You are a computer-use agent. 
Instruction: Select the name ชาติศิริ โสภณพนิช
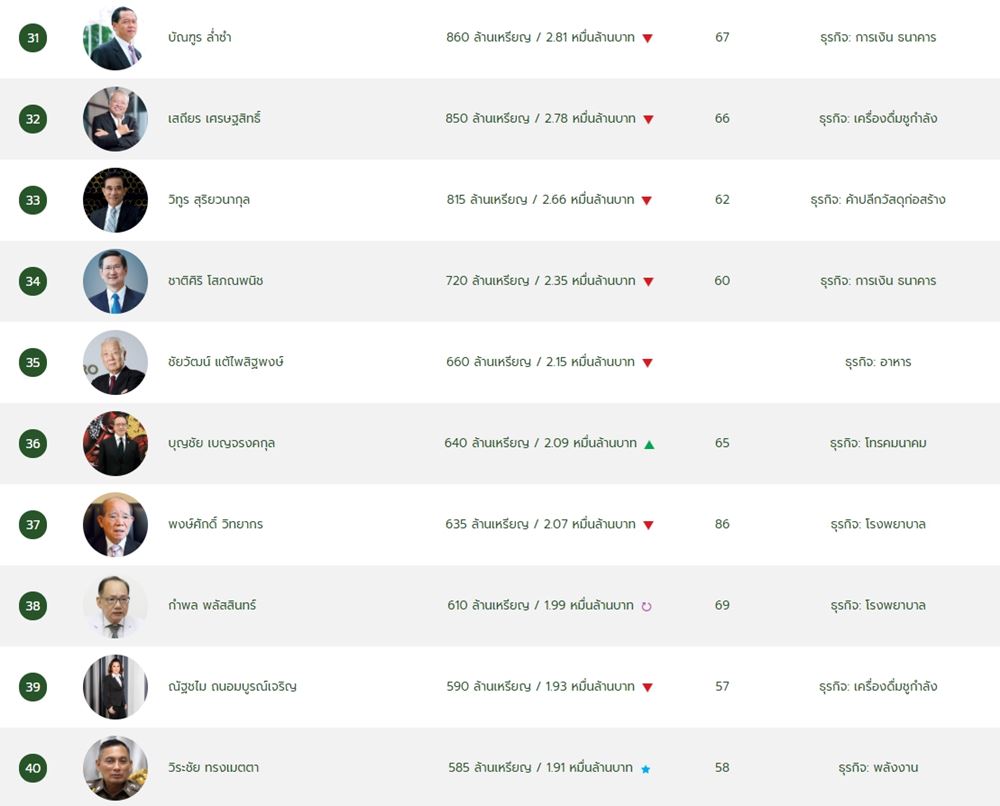(216, 281)
